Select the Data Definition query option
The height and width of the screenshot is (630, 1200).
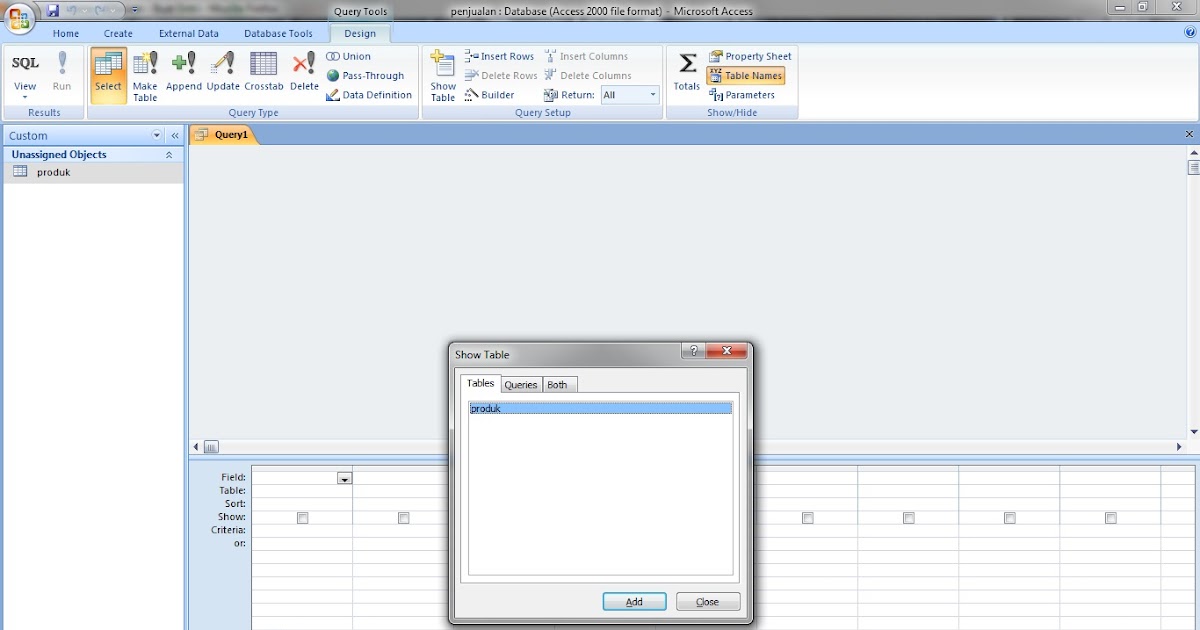(369, 95)
